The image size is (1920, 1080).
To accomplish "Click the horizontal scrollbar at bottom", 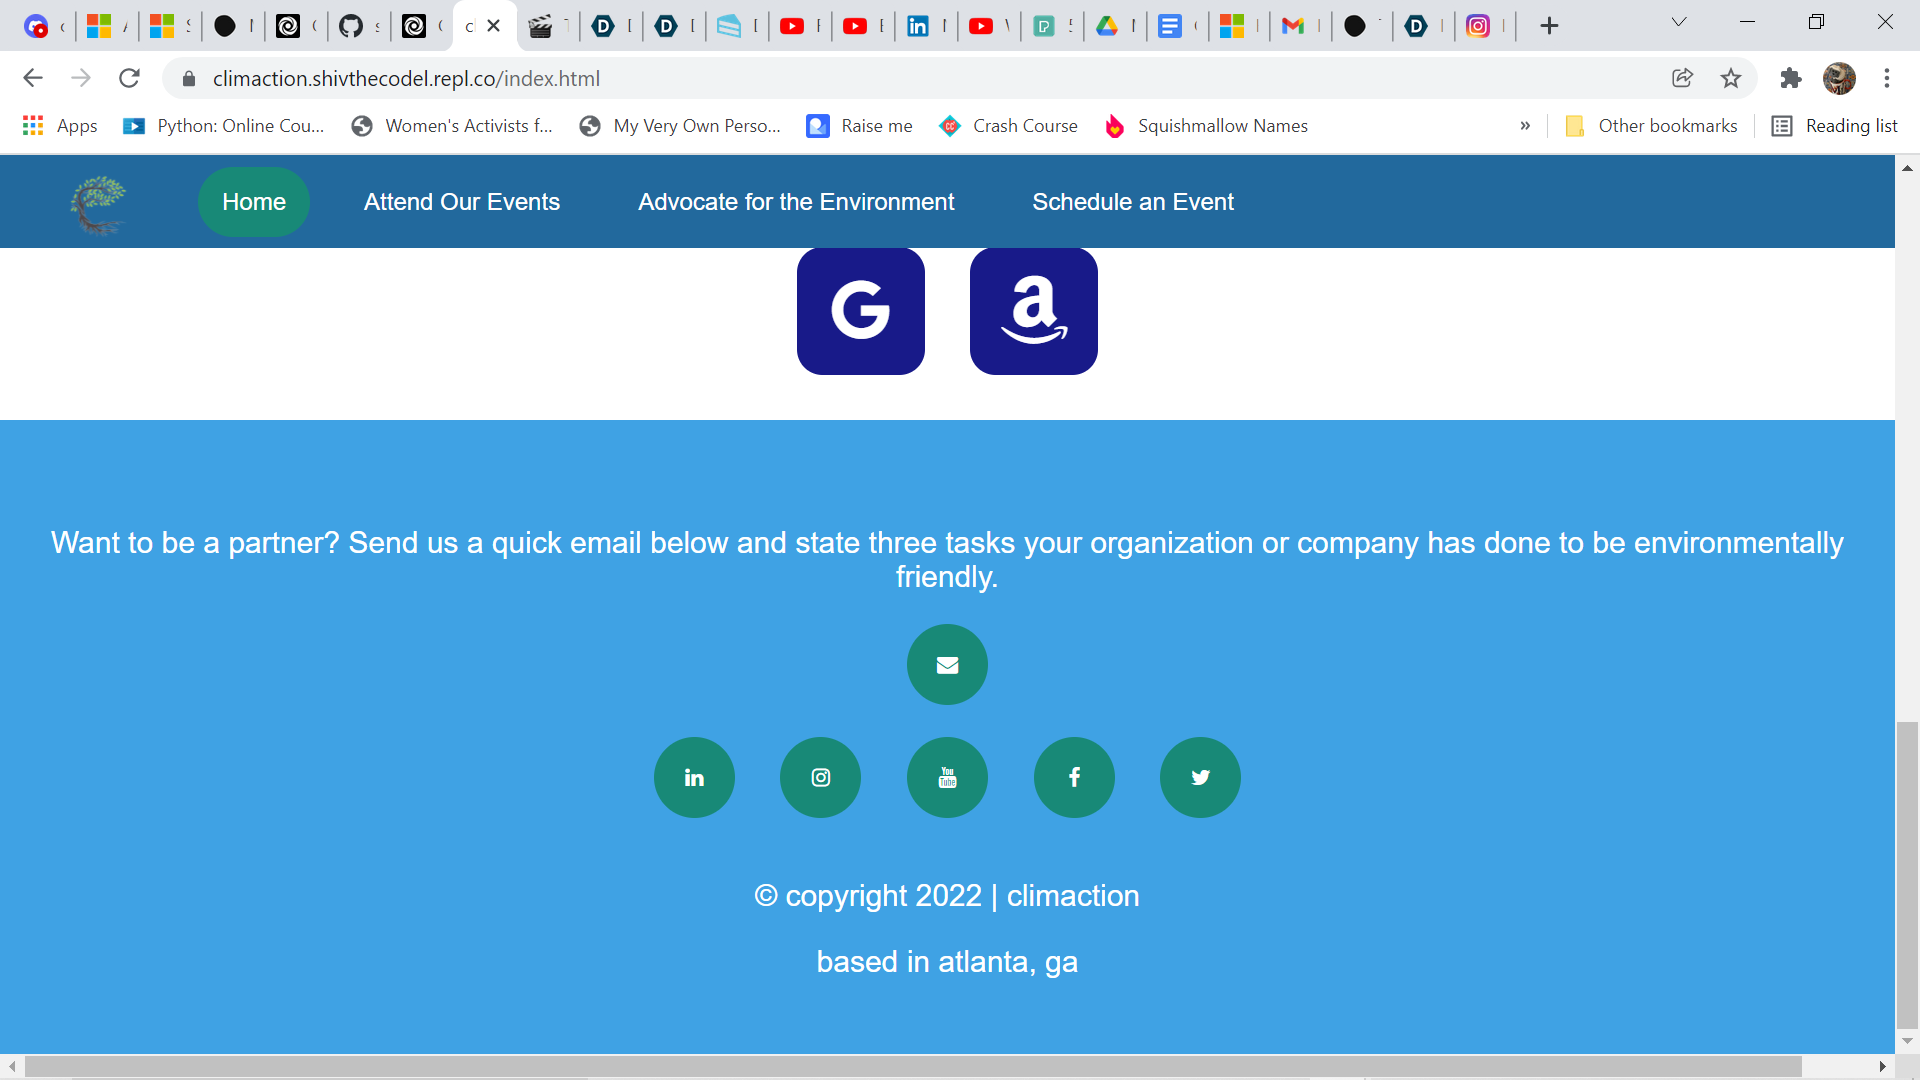I will [x=912, y=1067].
